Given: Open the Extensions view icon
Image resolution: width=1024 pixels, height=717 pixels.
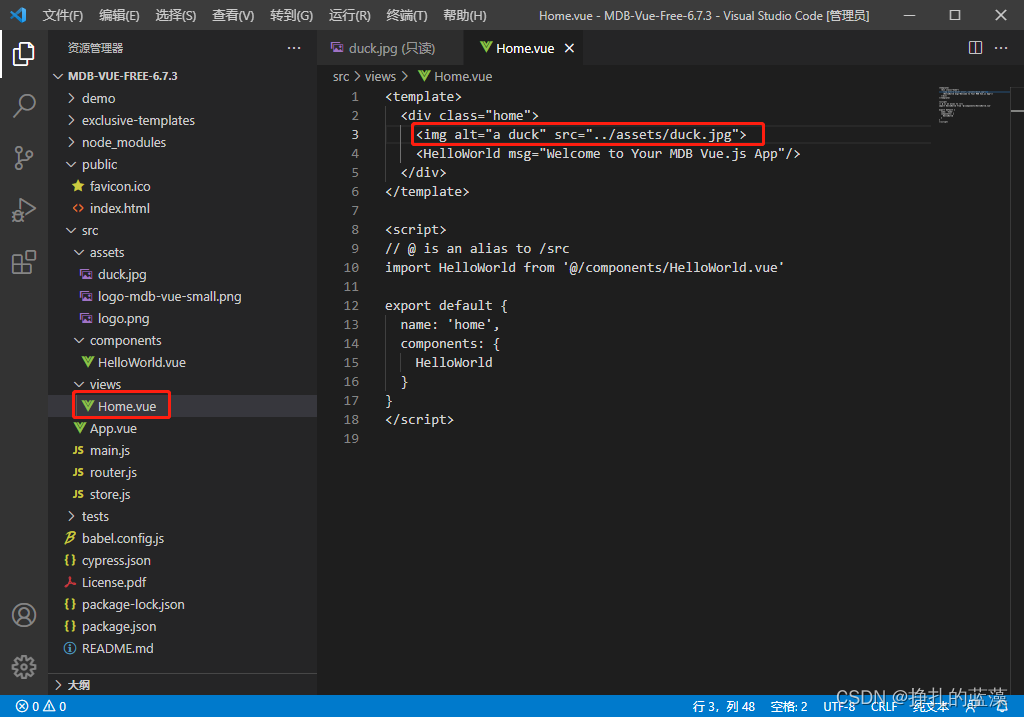Looking at the screenshot, I should 24,262.
